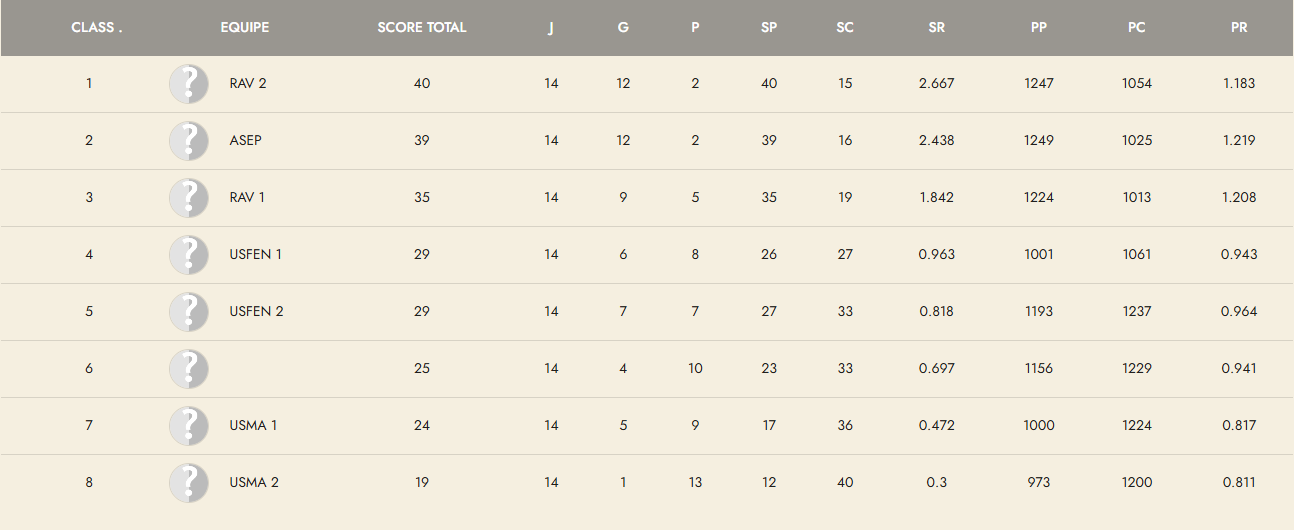Click the PR column header

[1239, 28]
